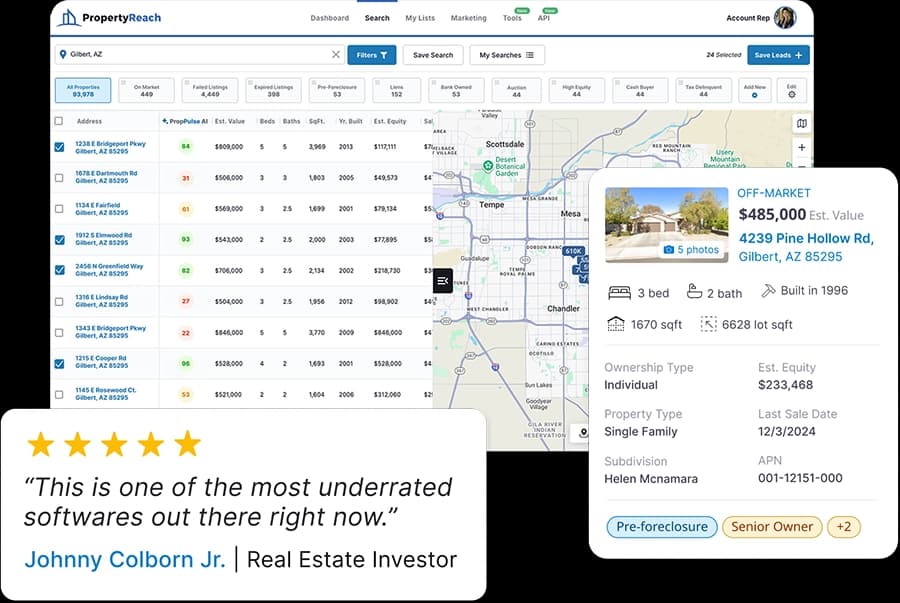Click the 610K price marker on map
The width and height of the screenshot is (900, 603).
(573, 251)
